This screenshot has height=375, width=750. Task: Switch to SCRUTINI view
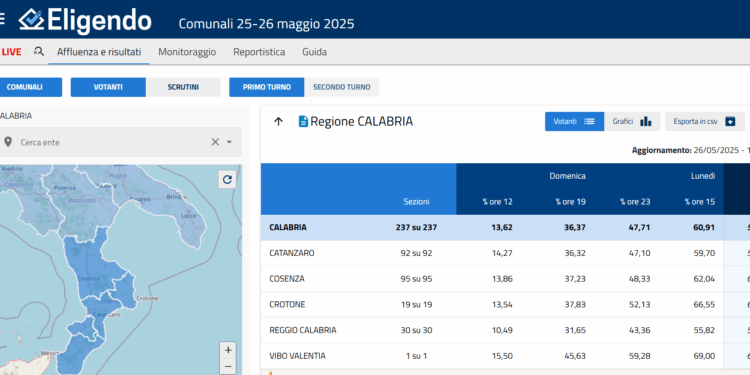tap(183, 87)
